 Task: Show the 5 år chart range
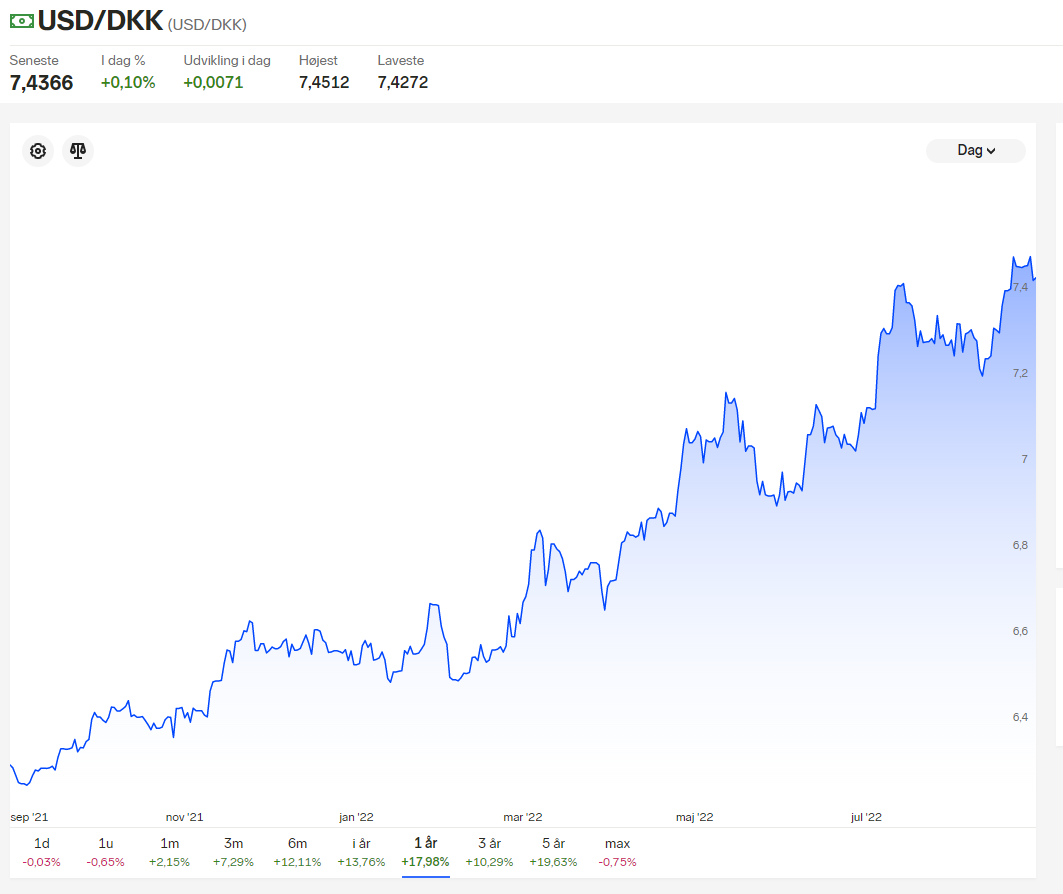coord(553,852)
